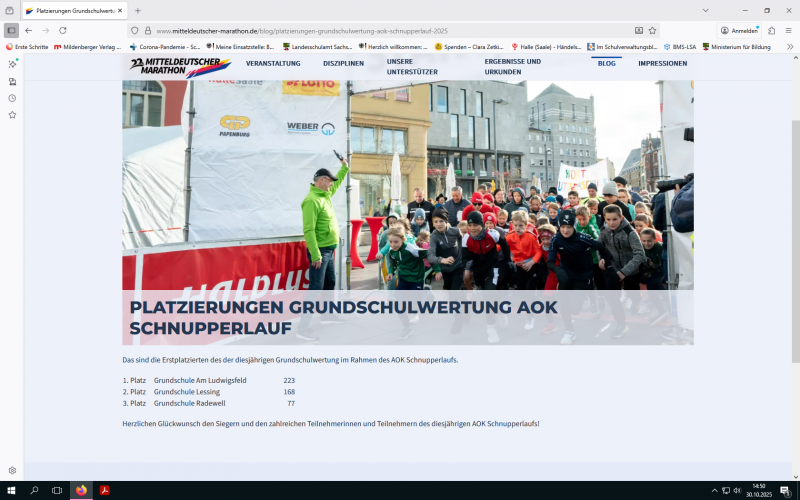800x500 pixels.
Task: Open Adobe Acrobat from the taskbar
Action: tap(103, 490)
